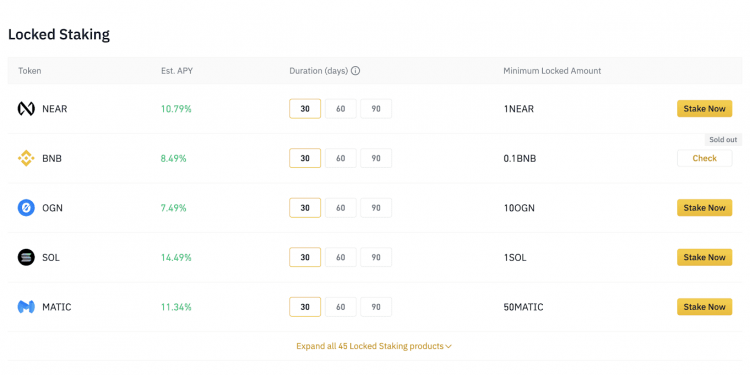The image size is (750, 375).
Task: Select 90 days duration for NEAR
Action: [x=376, y=109]
